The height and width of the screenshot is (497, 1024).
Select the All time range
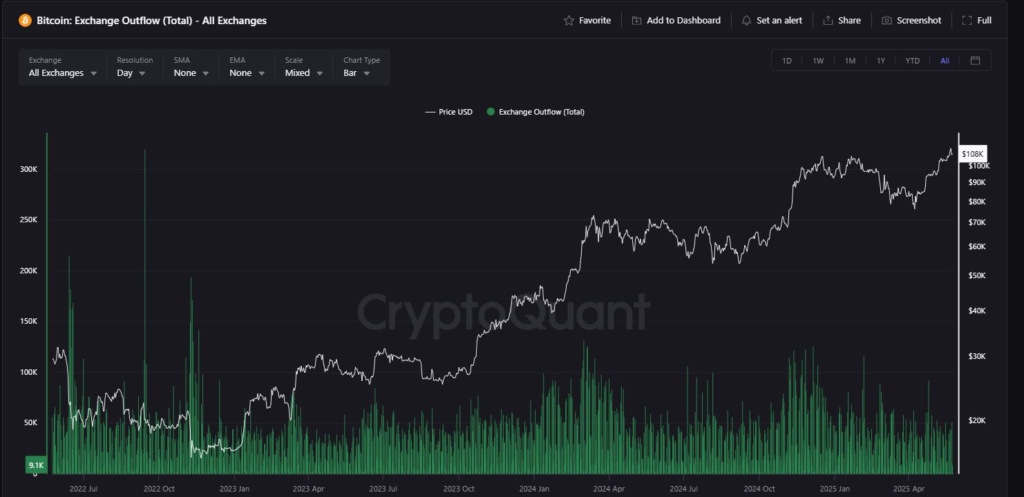point(944,61)
